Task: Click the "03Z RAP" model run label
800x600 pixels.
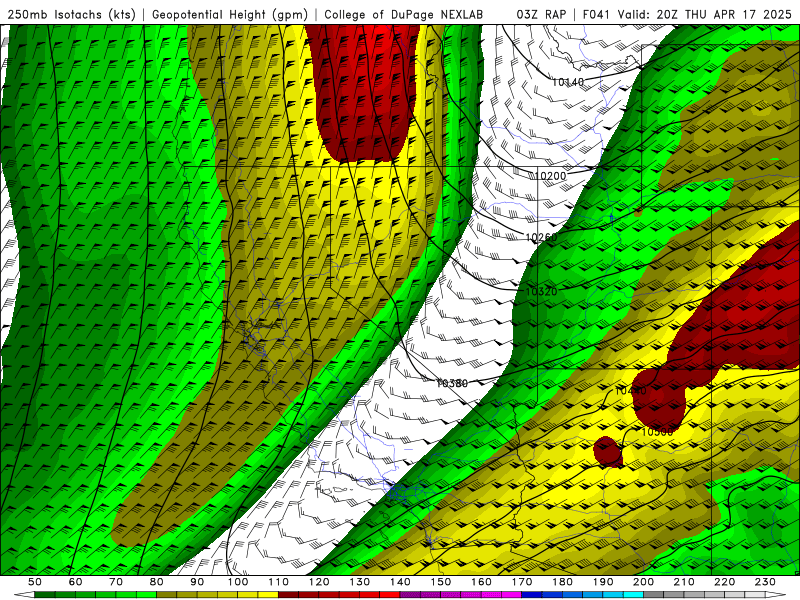Action: click(541, 14)
